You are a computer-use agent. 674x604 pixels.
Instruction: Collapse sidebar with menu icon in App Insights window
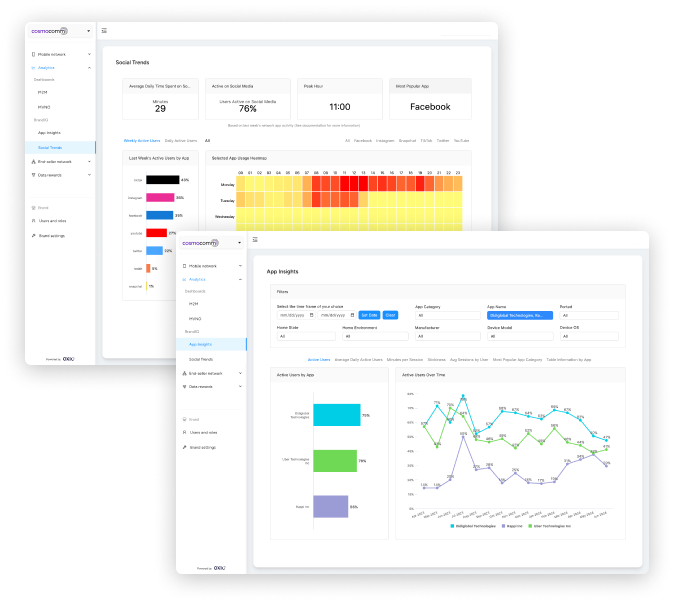(x=255, y=239)
